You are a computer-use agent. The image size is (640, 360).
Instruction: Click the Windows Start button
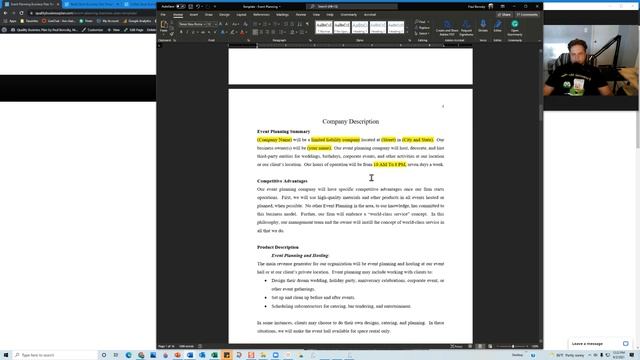[x=6, y=355]
